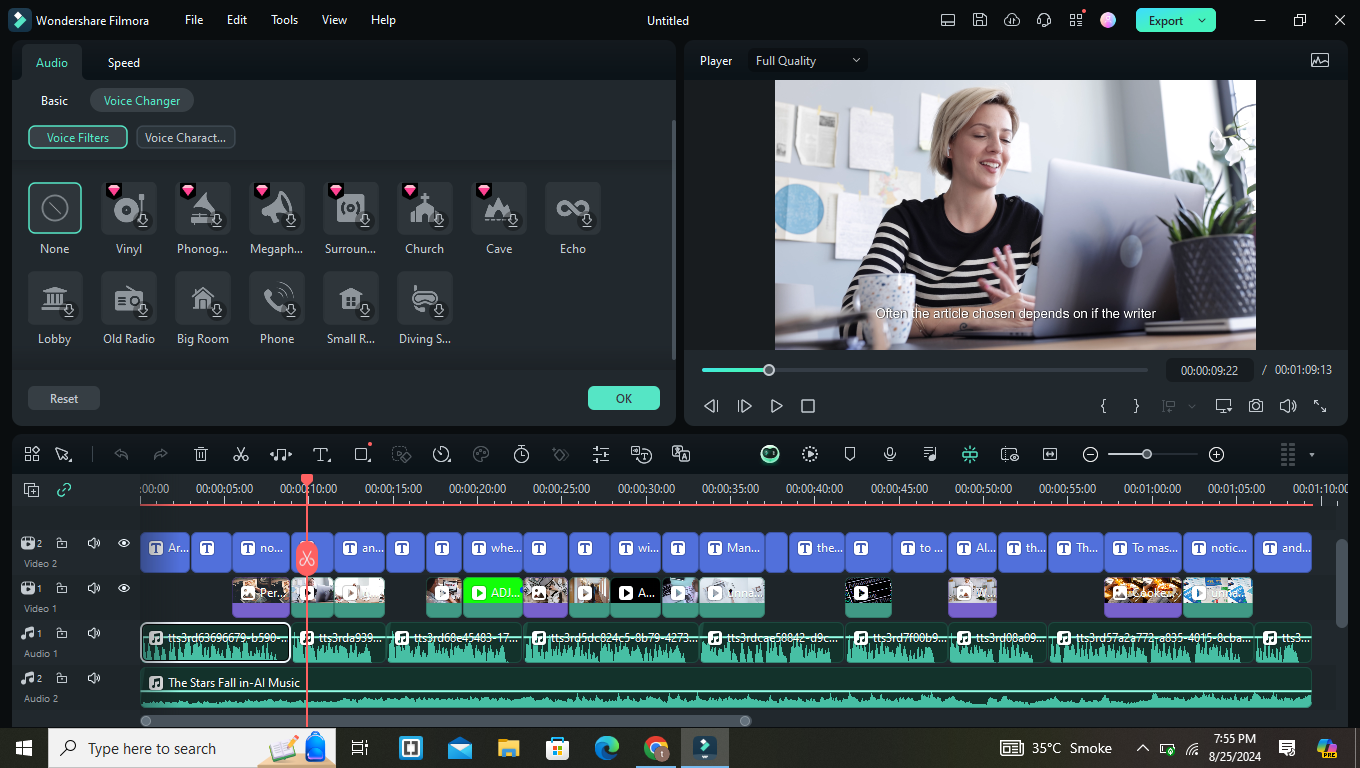Screen dimensions: 1360x768
Task: Toggle the link auto-ripple icon in timeline header
Action: (x=64, y=490)
